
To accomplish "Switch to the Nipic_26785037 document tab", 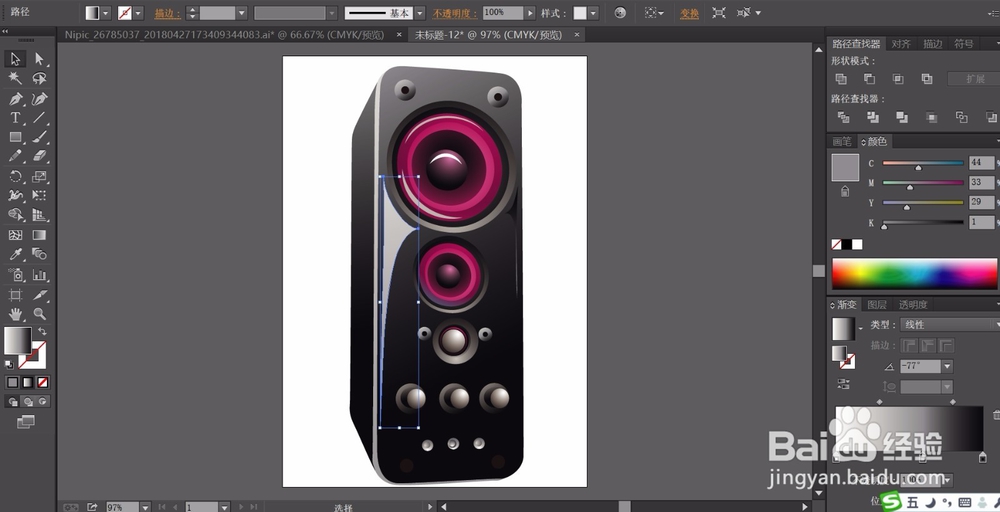I will (x=224, y=34).
